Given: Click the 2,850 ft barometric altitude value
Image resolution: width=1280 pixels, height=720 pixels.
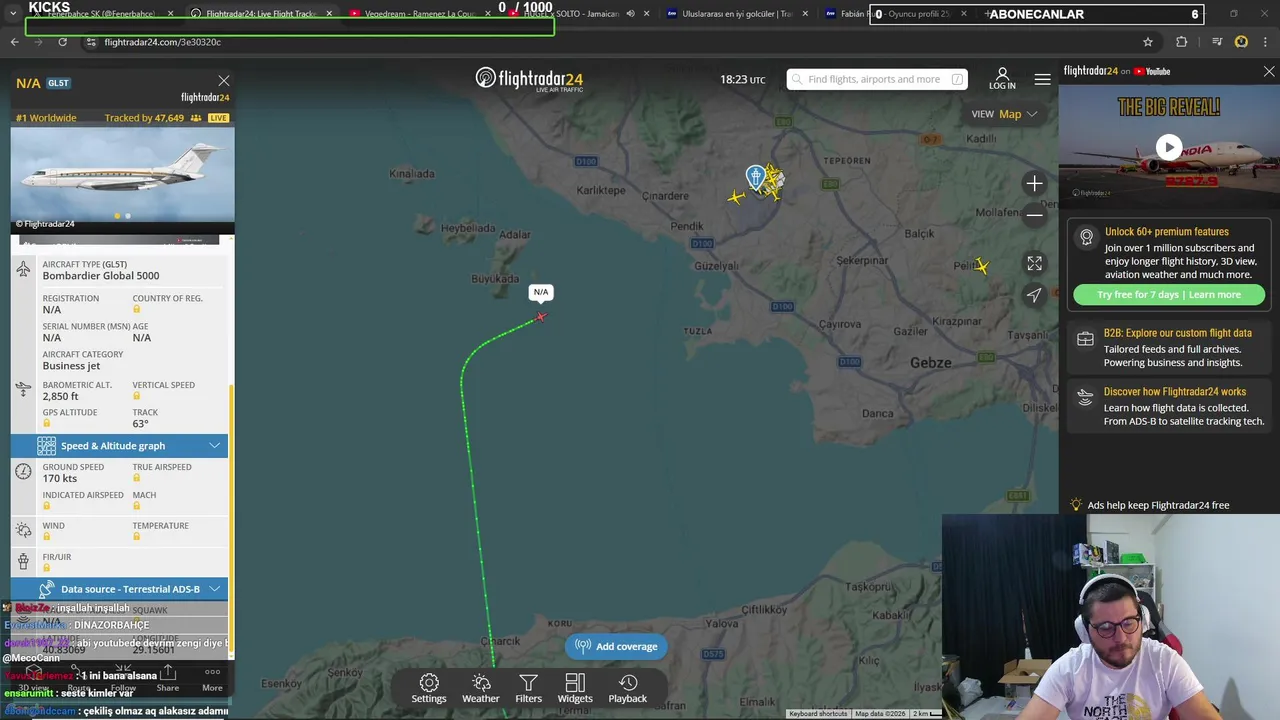Looking at the screenshot, I should [x=61, y=397].
